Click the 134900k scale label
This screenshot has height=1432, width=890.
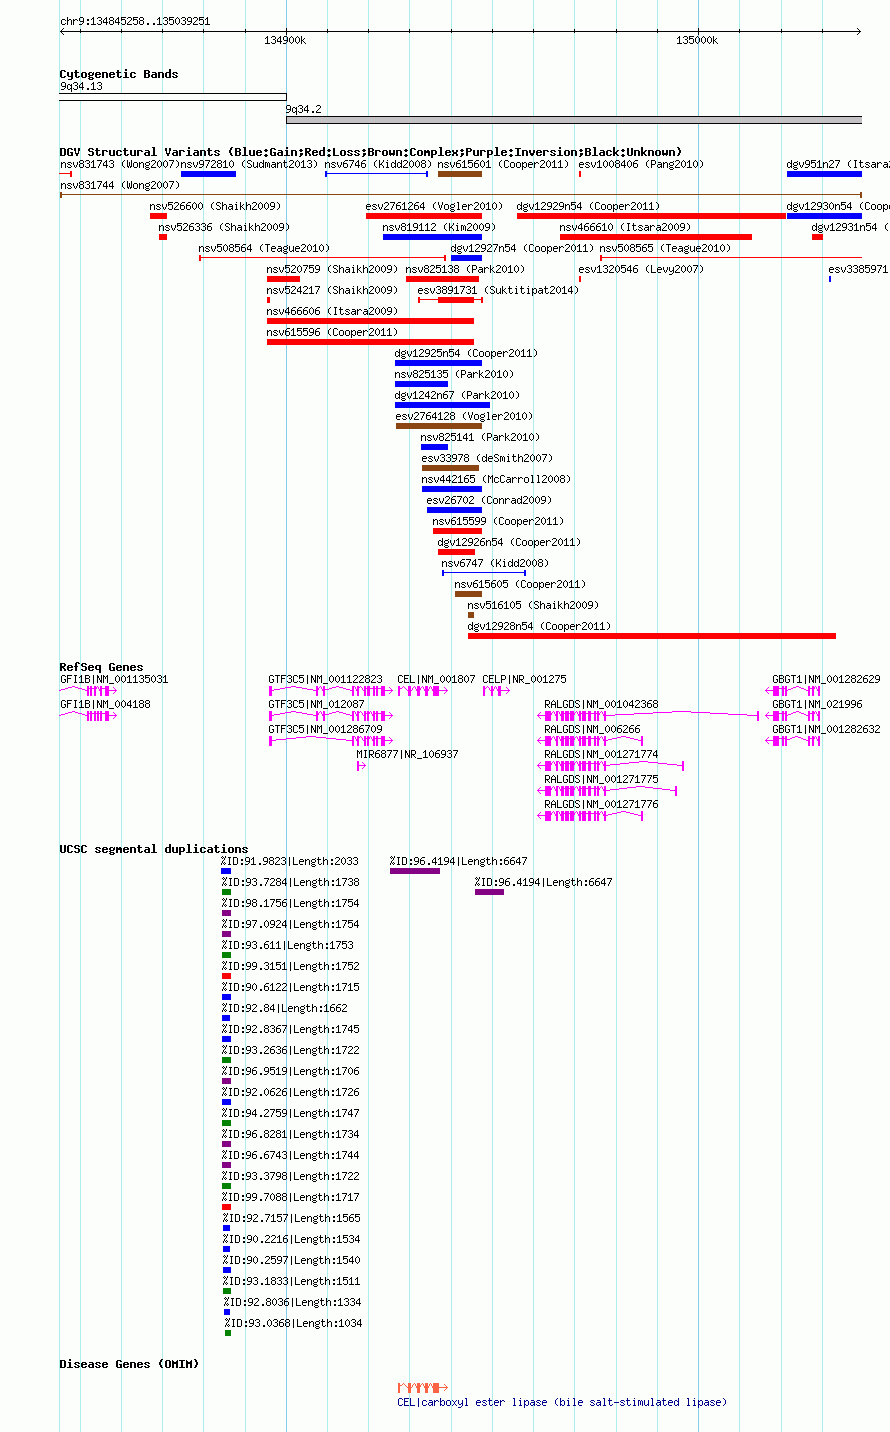[x=285, y=40]
